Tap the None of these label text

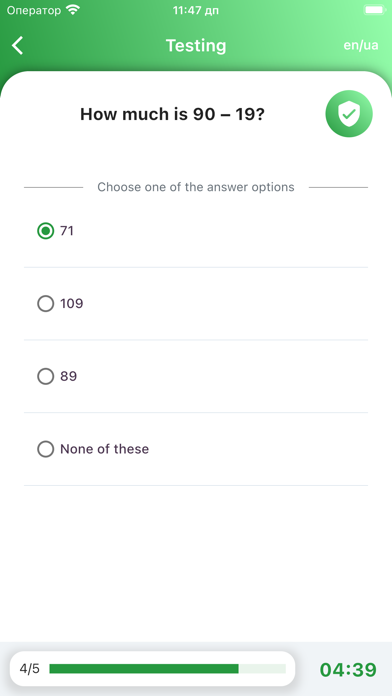104,449
